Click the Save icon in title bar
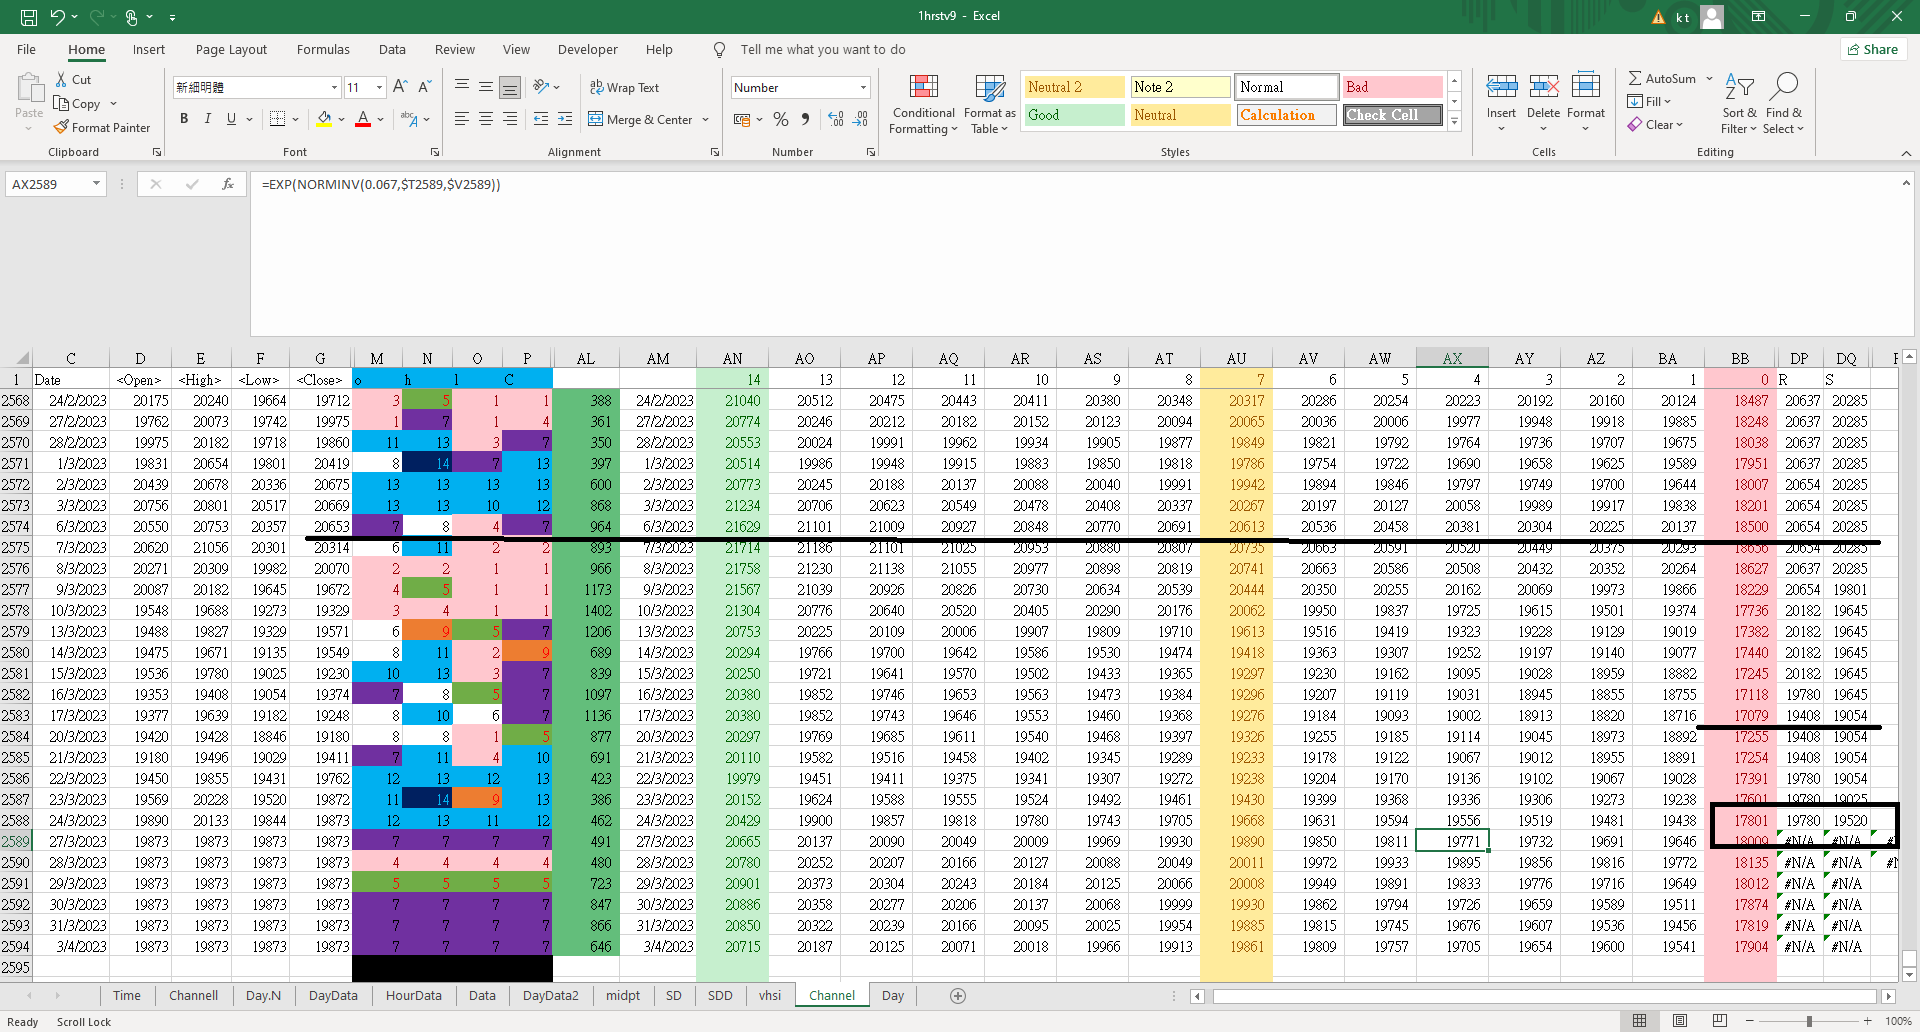 coord(29,17)
